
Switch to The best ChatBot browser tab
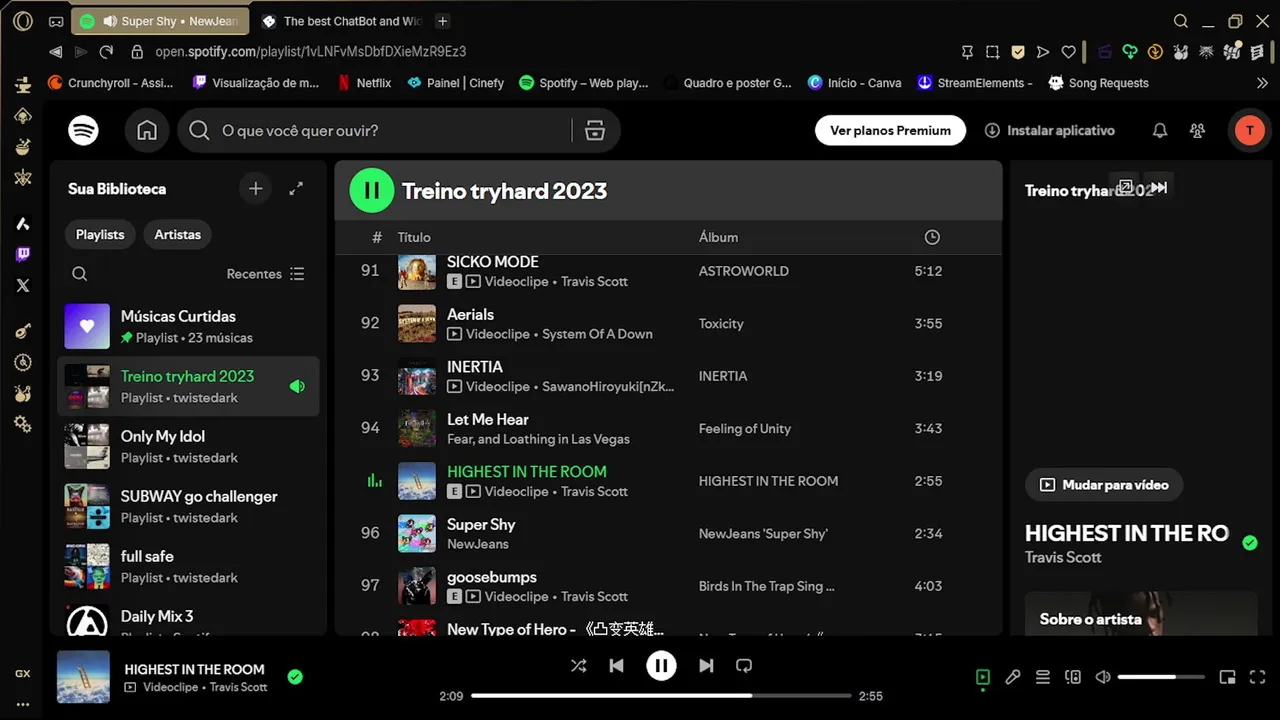point(340,21)
